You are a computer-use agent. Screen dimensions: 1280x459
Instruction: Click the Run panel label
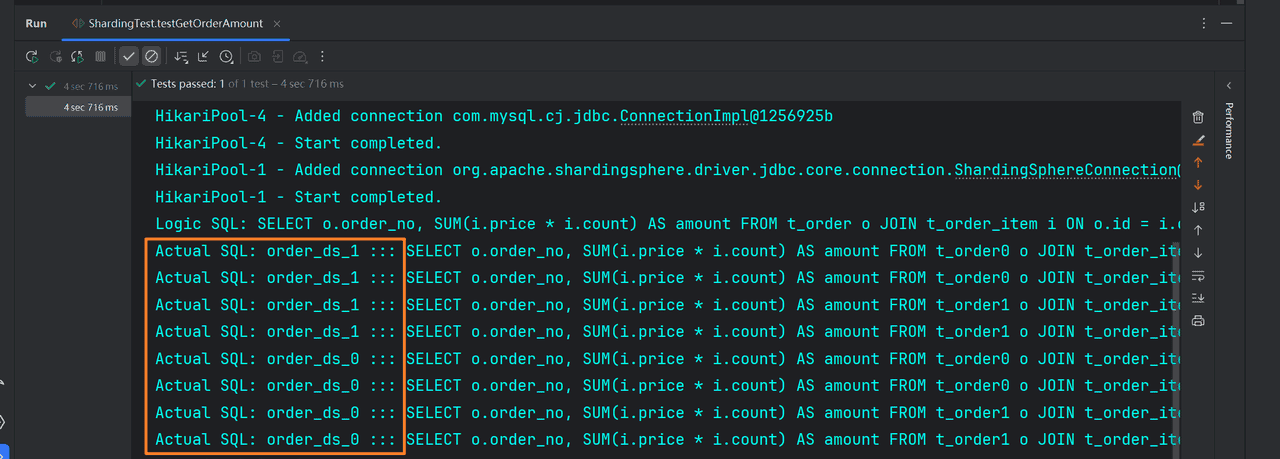tap(36, 23)
